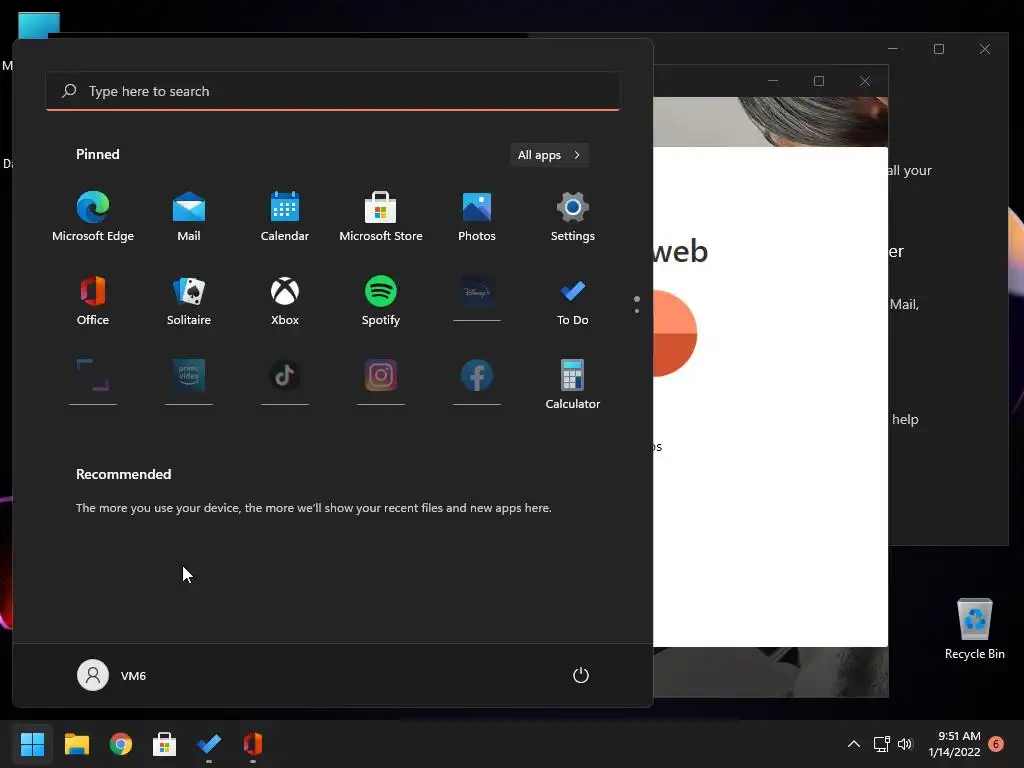Open Settings from pinned apps

coord(573,217)
